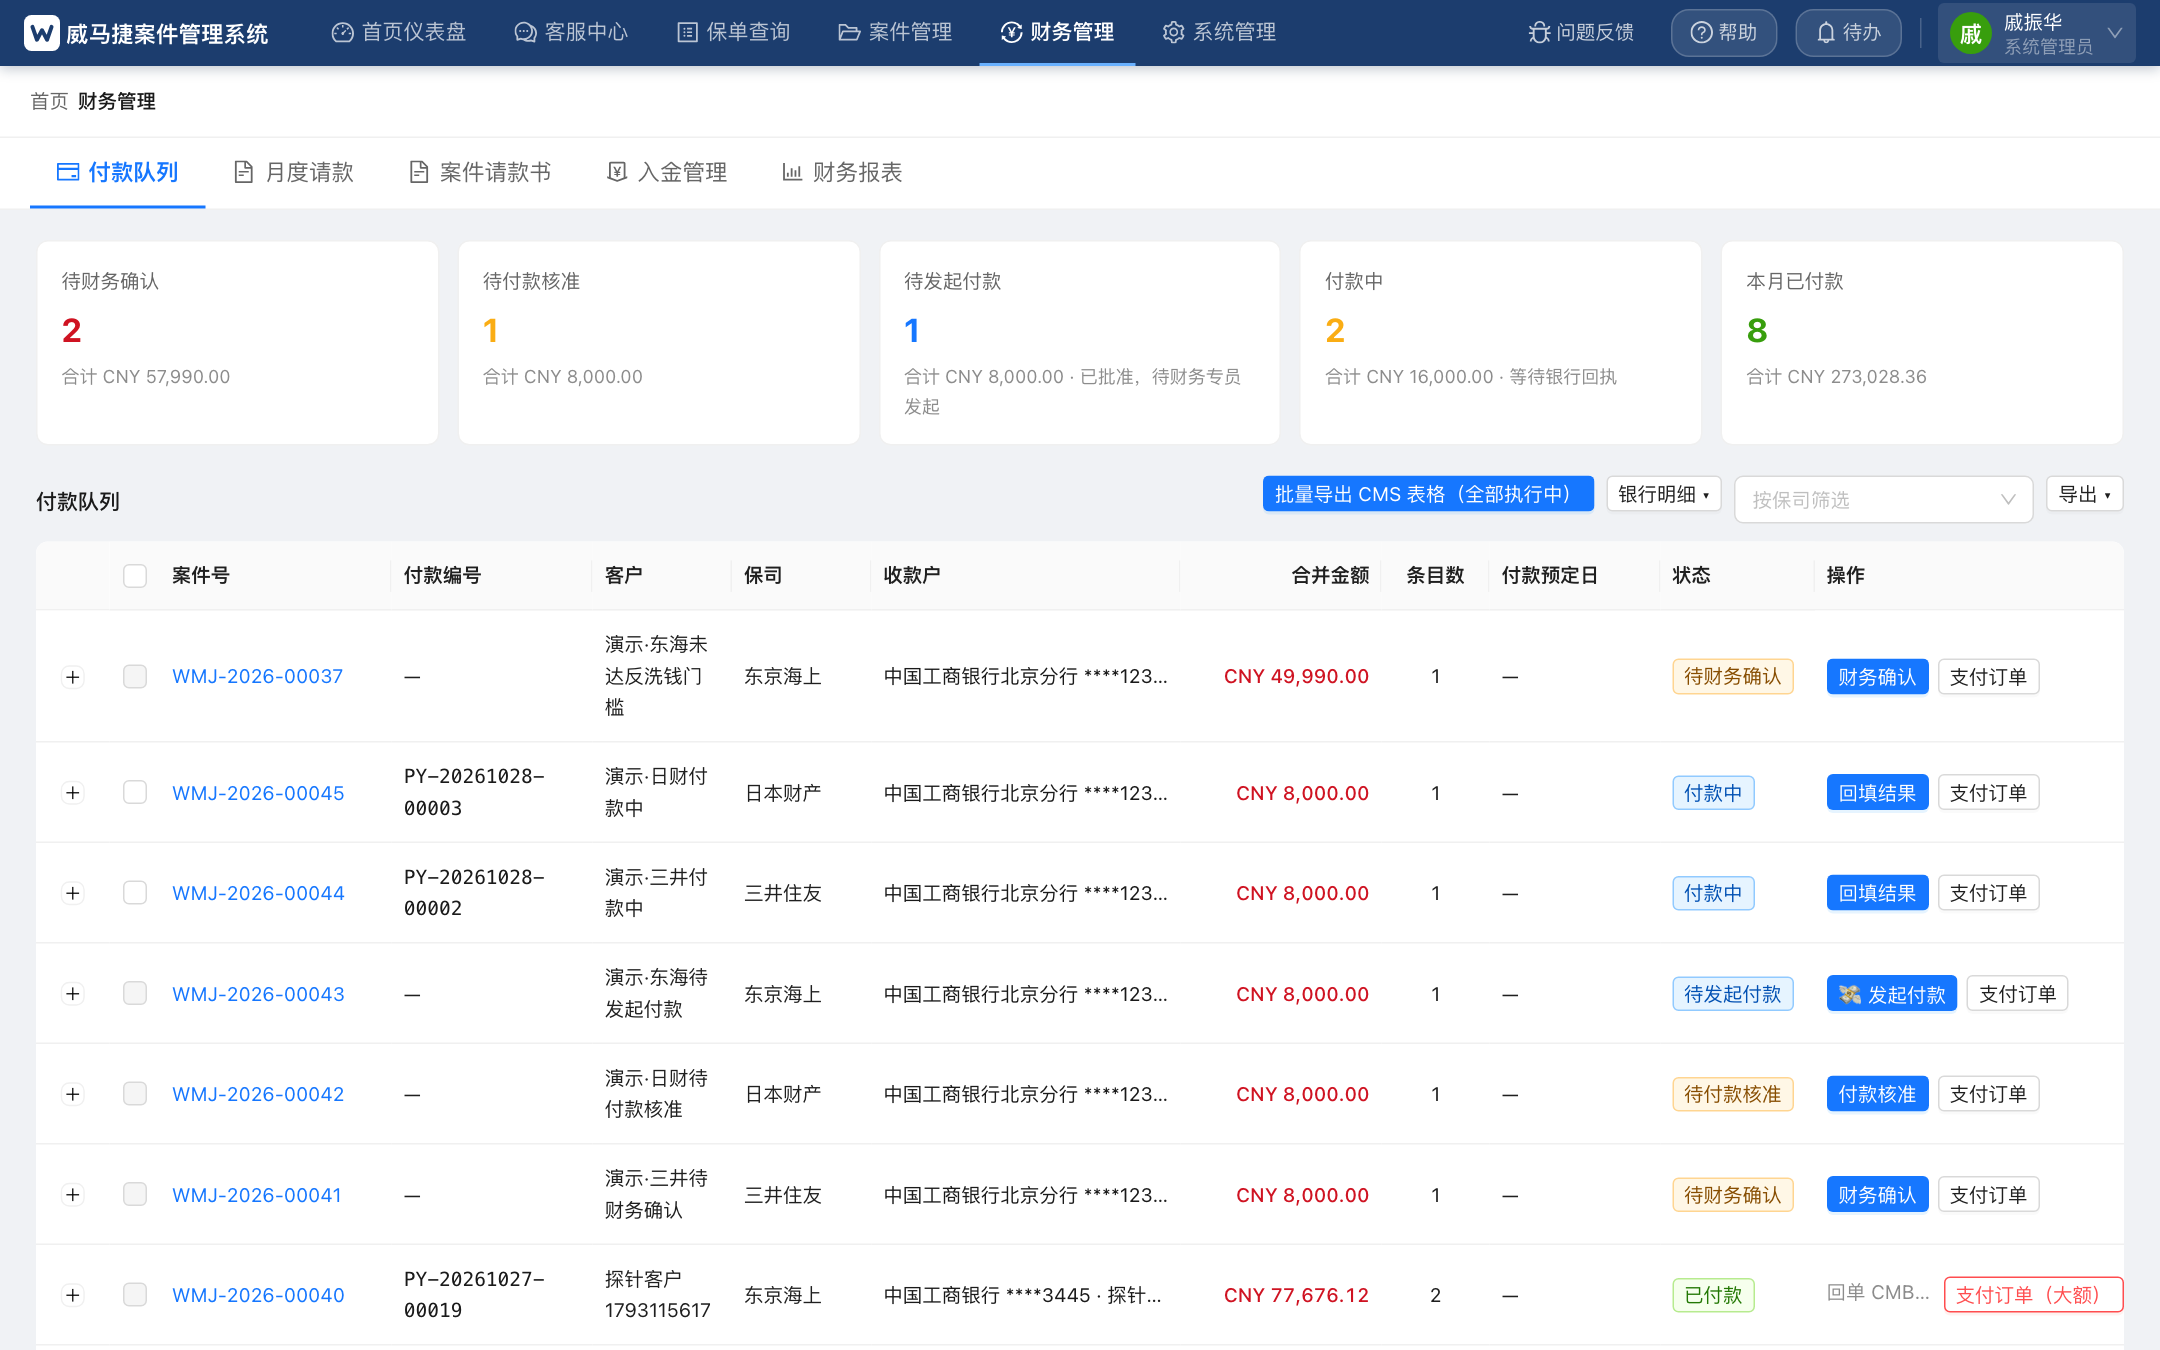
Task: Click the 威马捷 W logo icon
Action: click(41, 33)
